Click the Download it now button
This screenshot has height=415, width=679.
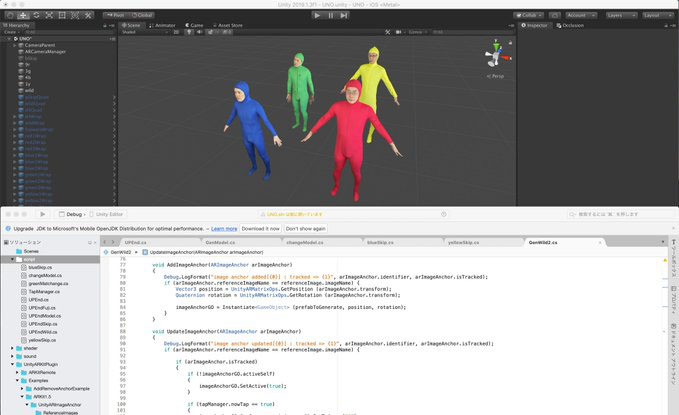point(262,229)
